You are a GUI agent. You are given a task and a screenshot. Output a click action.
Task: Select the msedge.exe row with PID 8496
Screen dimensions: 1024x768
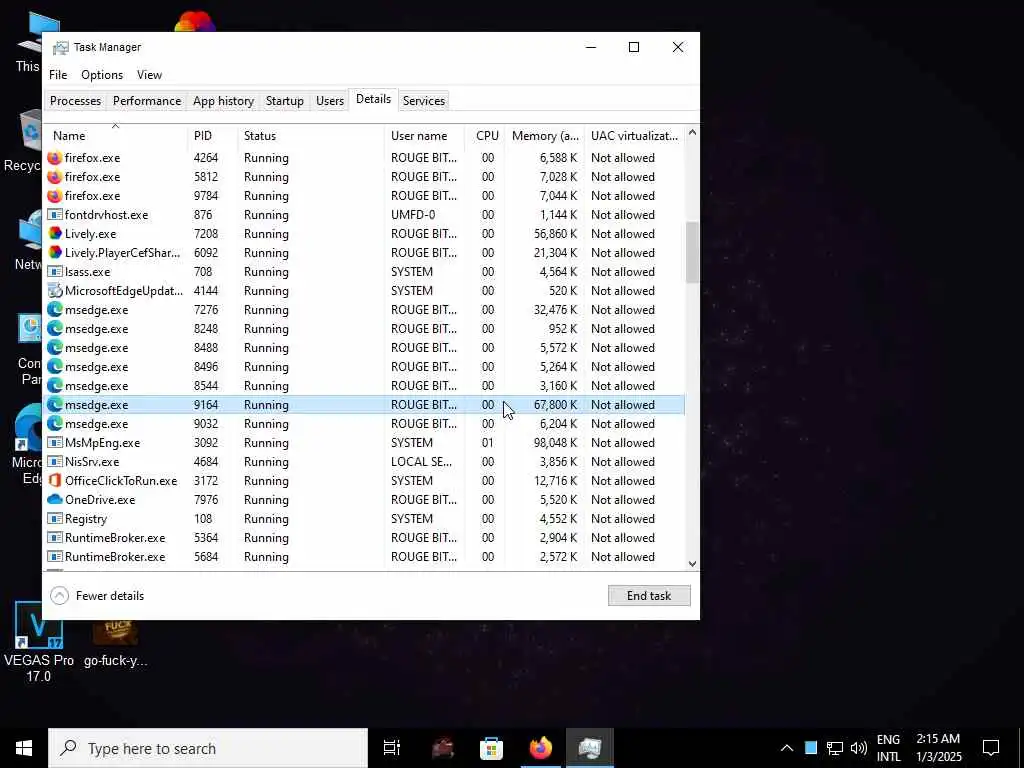pos(364,366)
